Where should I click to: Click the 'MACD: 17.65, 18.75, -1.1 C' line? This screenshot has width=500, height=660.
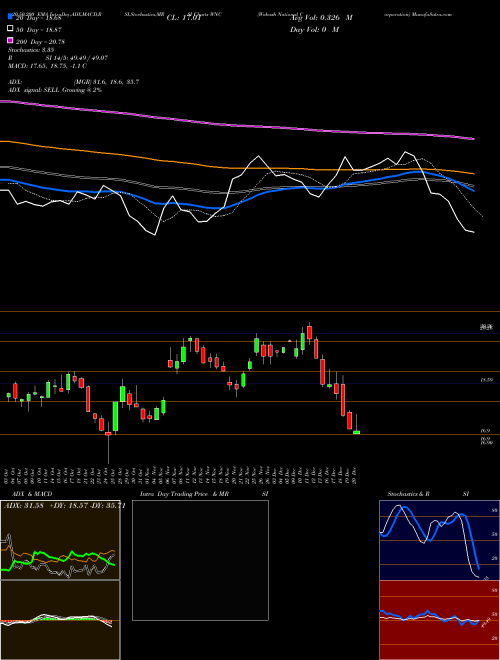(47, 66)
